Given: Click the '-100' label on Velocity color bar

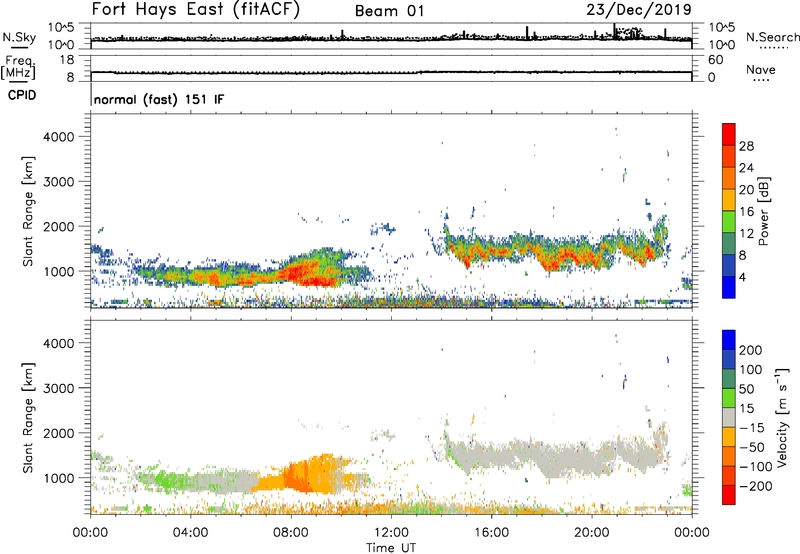Looking at the screenshot, I should [756, 467].
